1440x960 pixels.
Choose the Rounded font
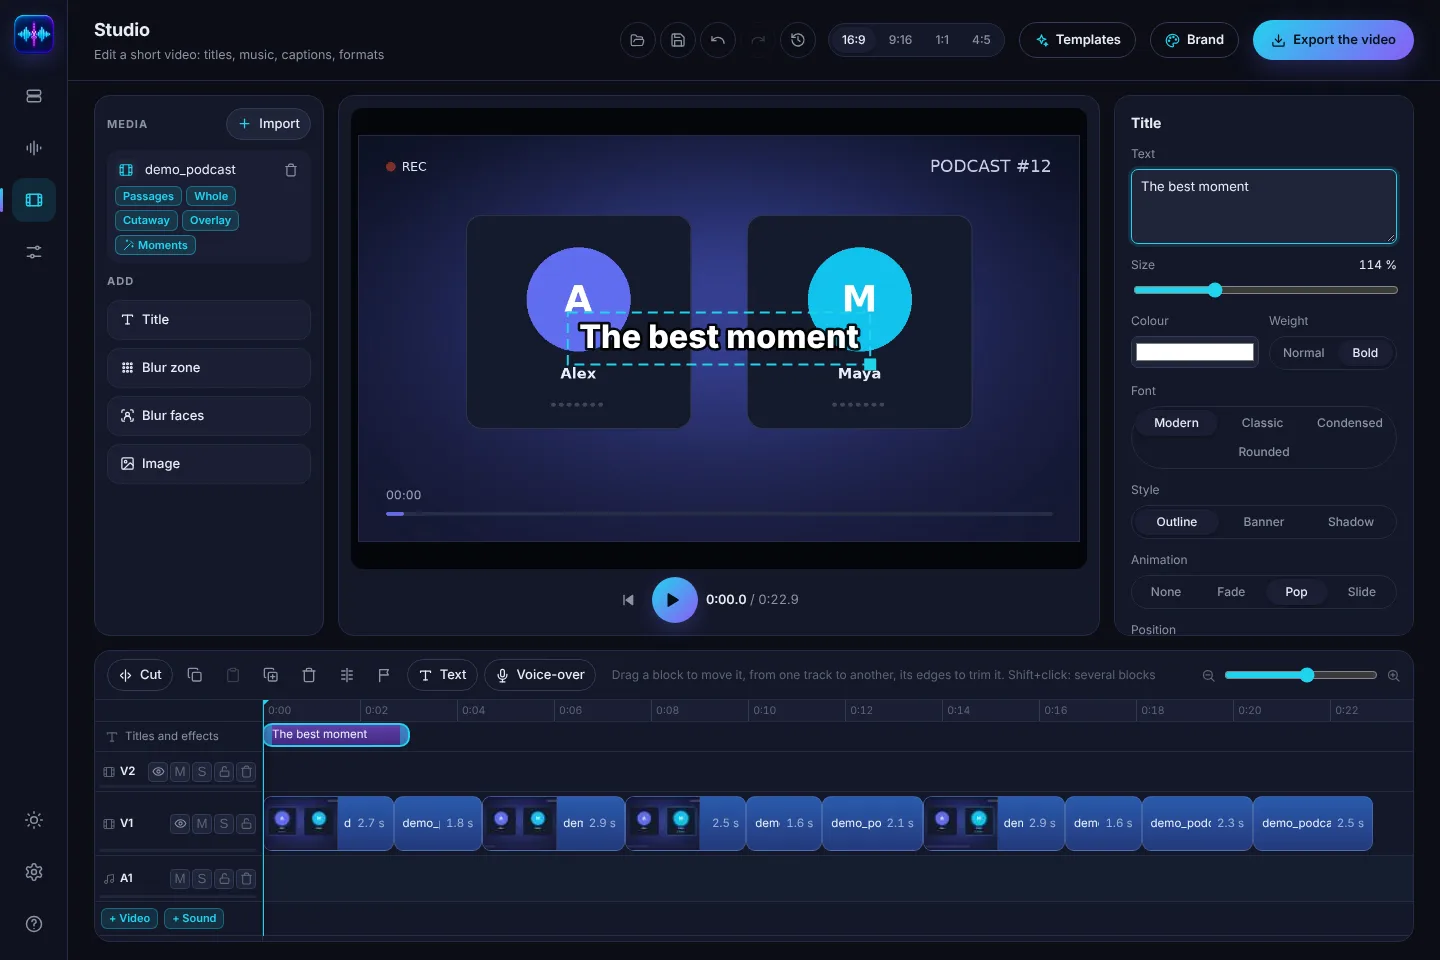point(1264,452)
